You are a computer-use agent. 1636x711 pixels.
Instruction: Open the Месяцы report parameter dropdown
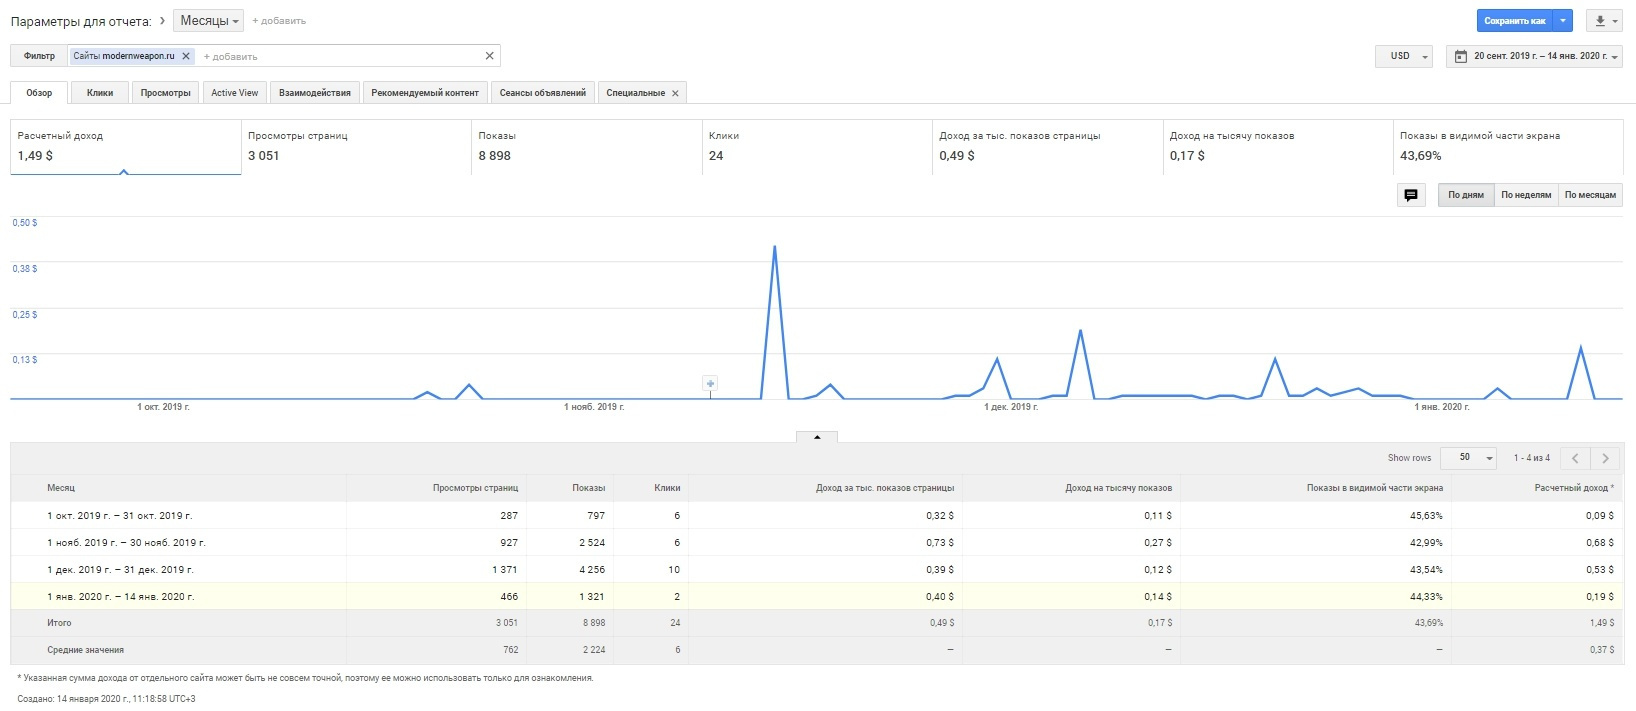(x=209, y=21)
